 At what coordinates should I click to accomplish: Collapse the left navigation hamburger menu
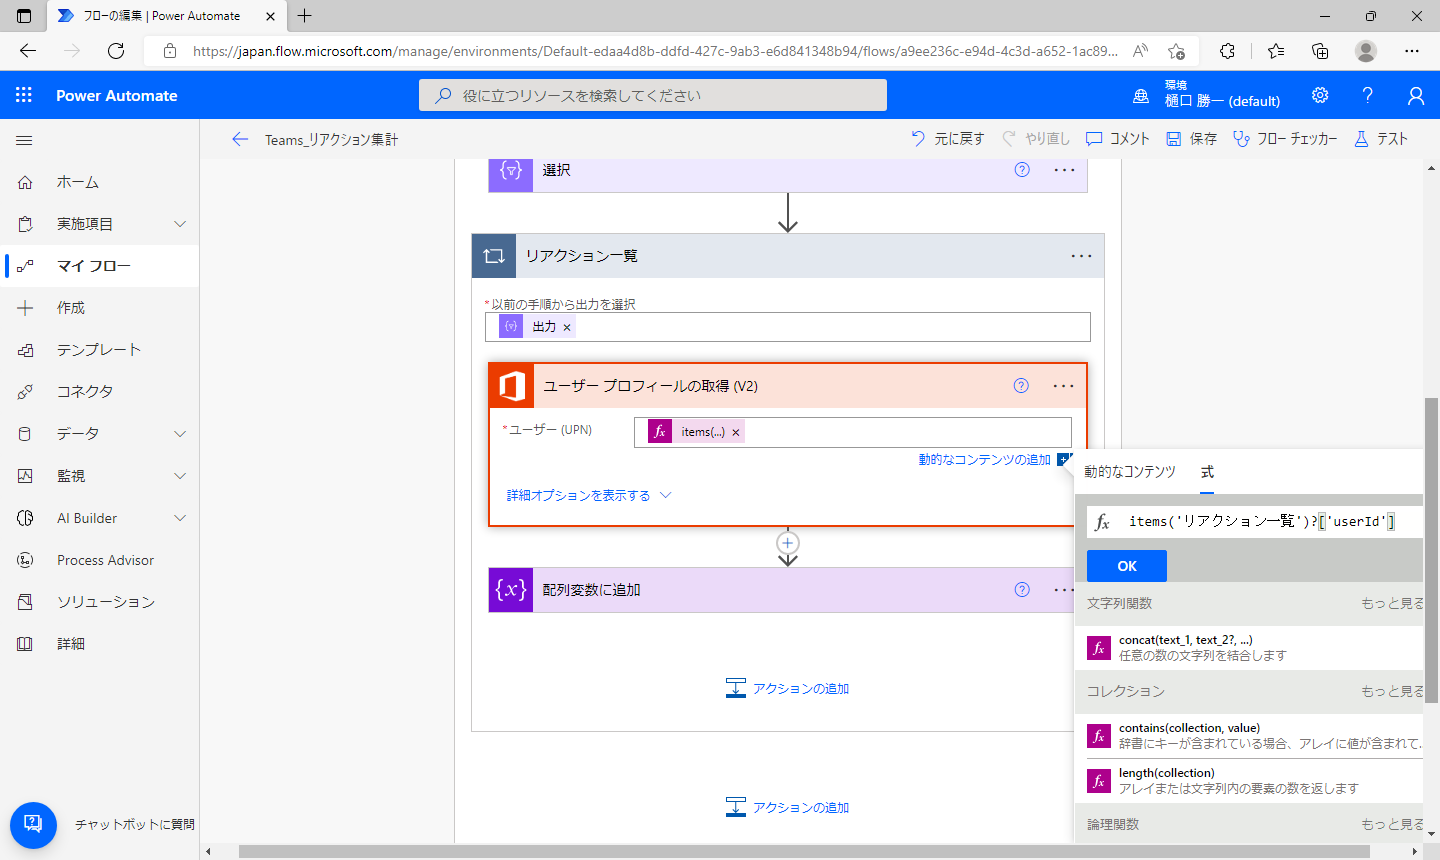(x=25, y=141)
